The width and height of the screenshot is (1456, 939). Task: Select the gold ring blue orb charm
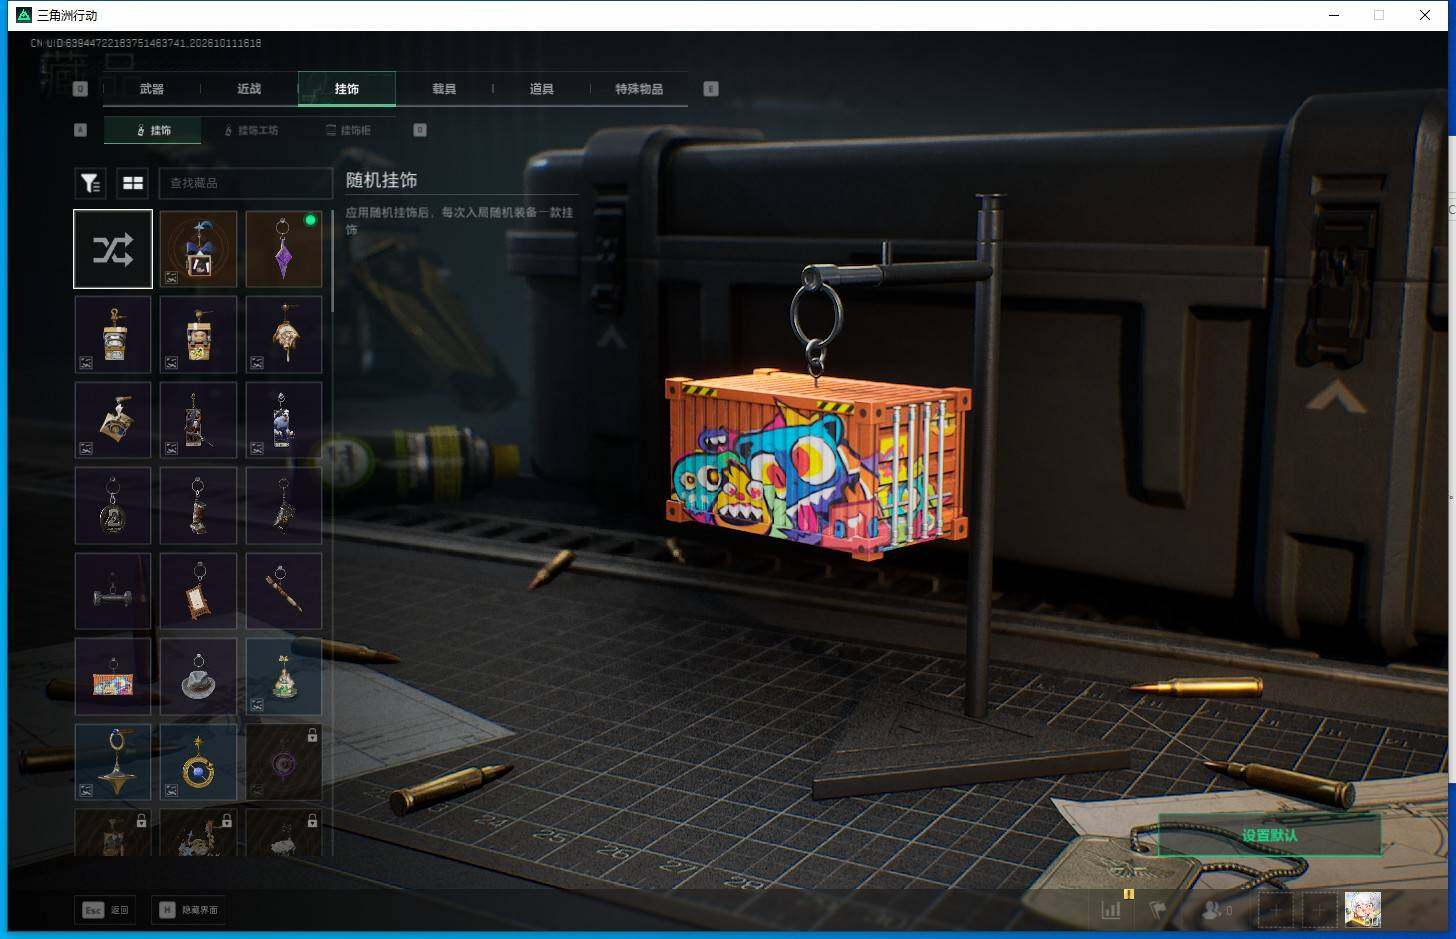[198, 762]
